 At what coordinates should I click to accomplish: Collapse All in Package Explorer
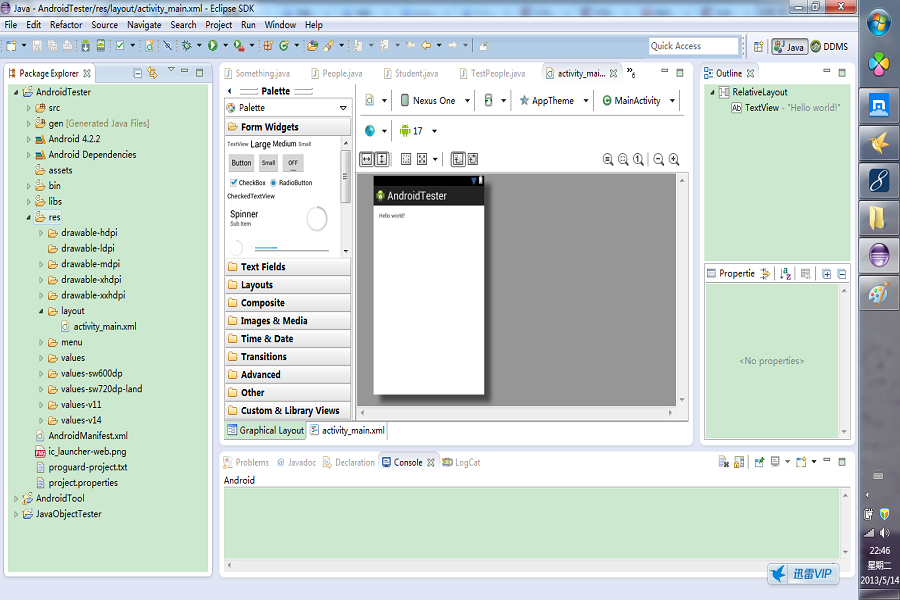(x=138, y=72)
